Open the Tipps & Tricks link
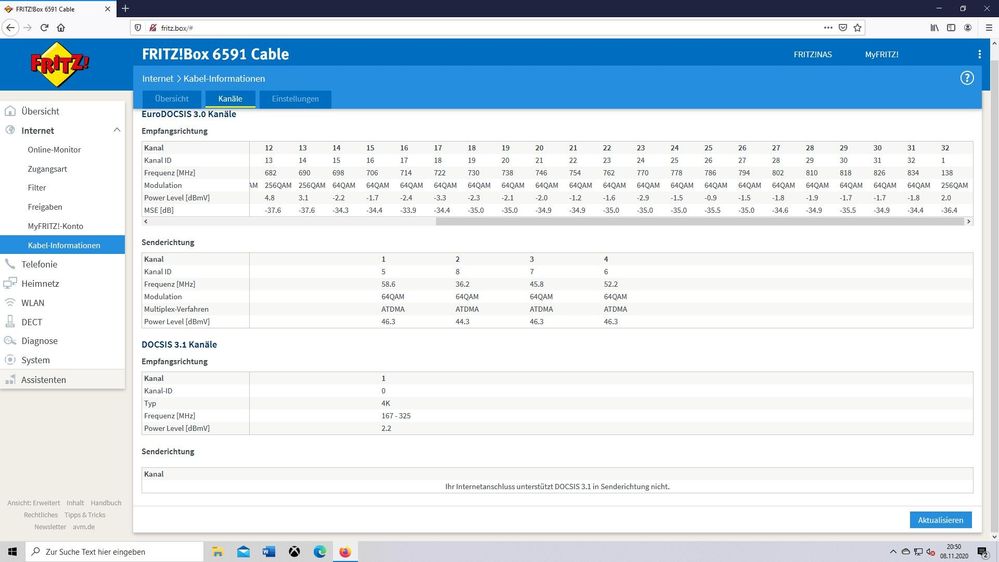The width and height of the screenshot is (999, 562). coord(85,515)
